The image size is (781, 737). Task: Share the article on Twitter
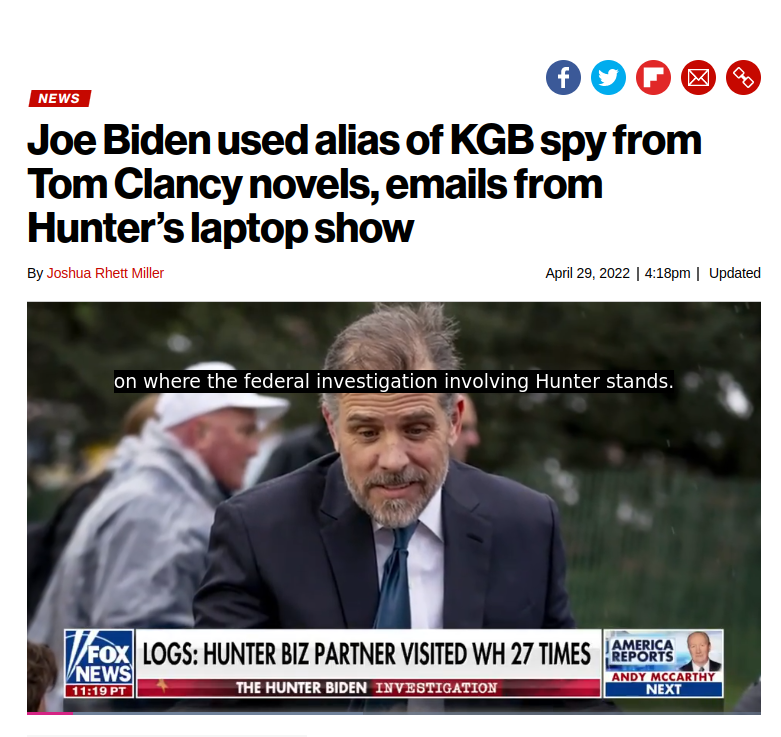click(x=608, y=78)
